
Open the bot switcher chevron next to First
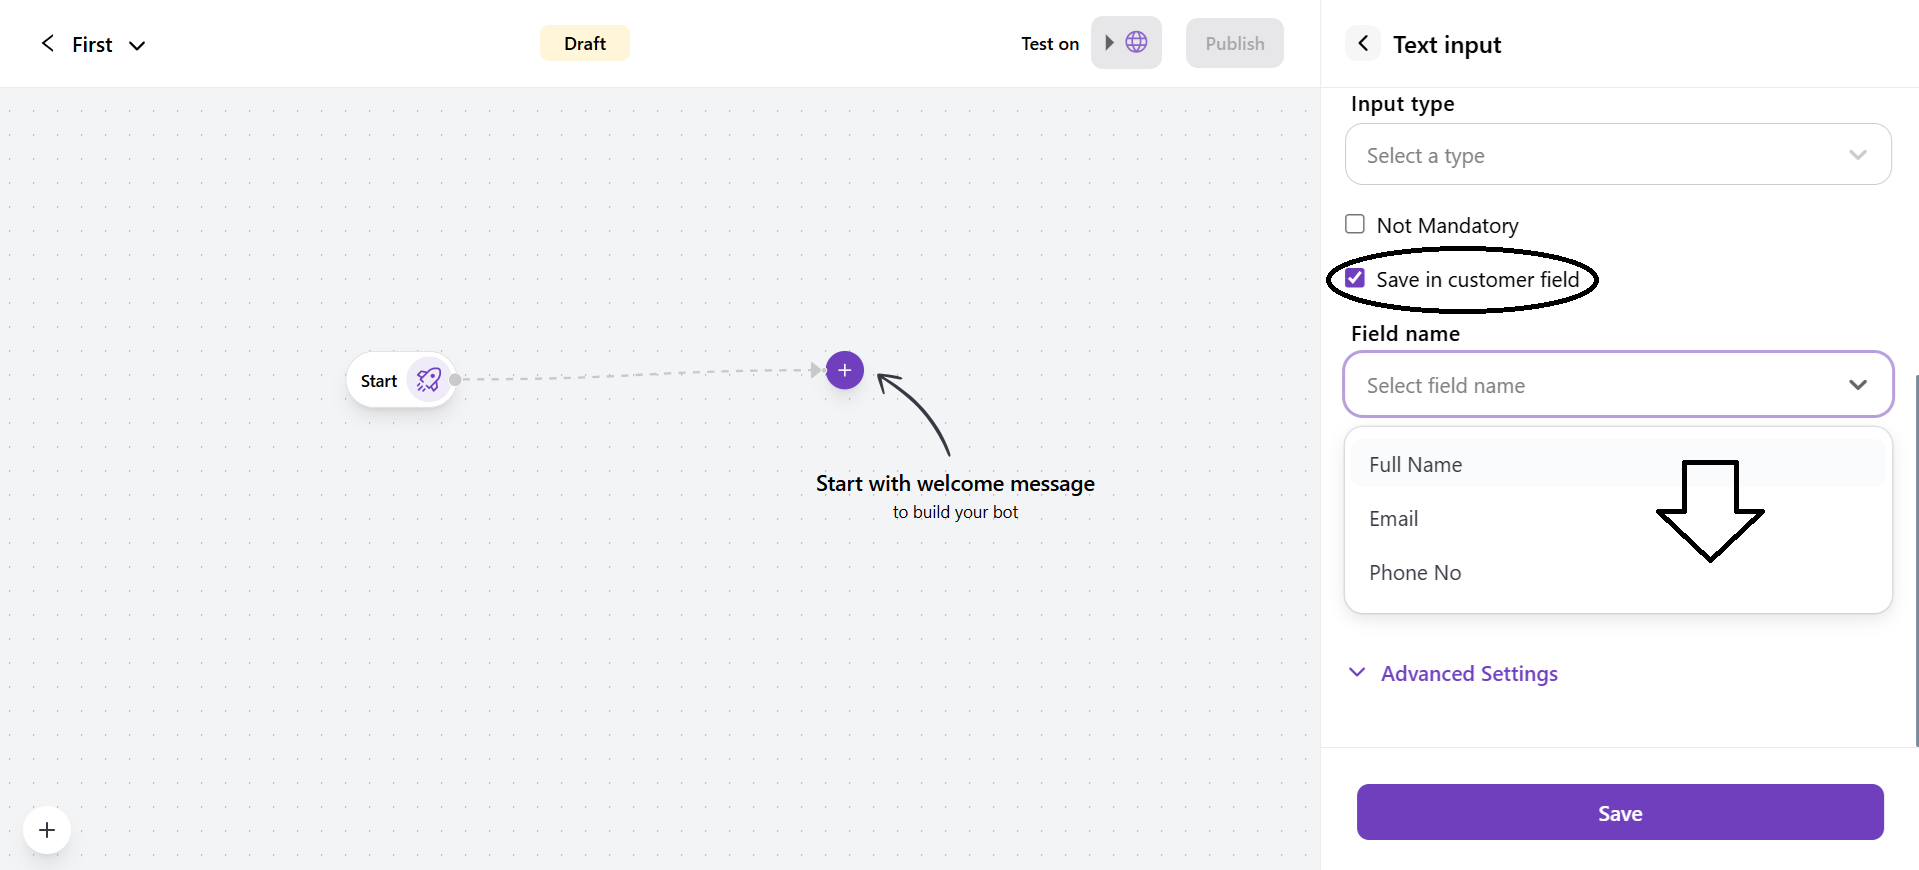click(137, 45)
